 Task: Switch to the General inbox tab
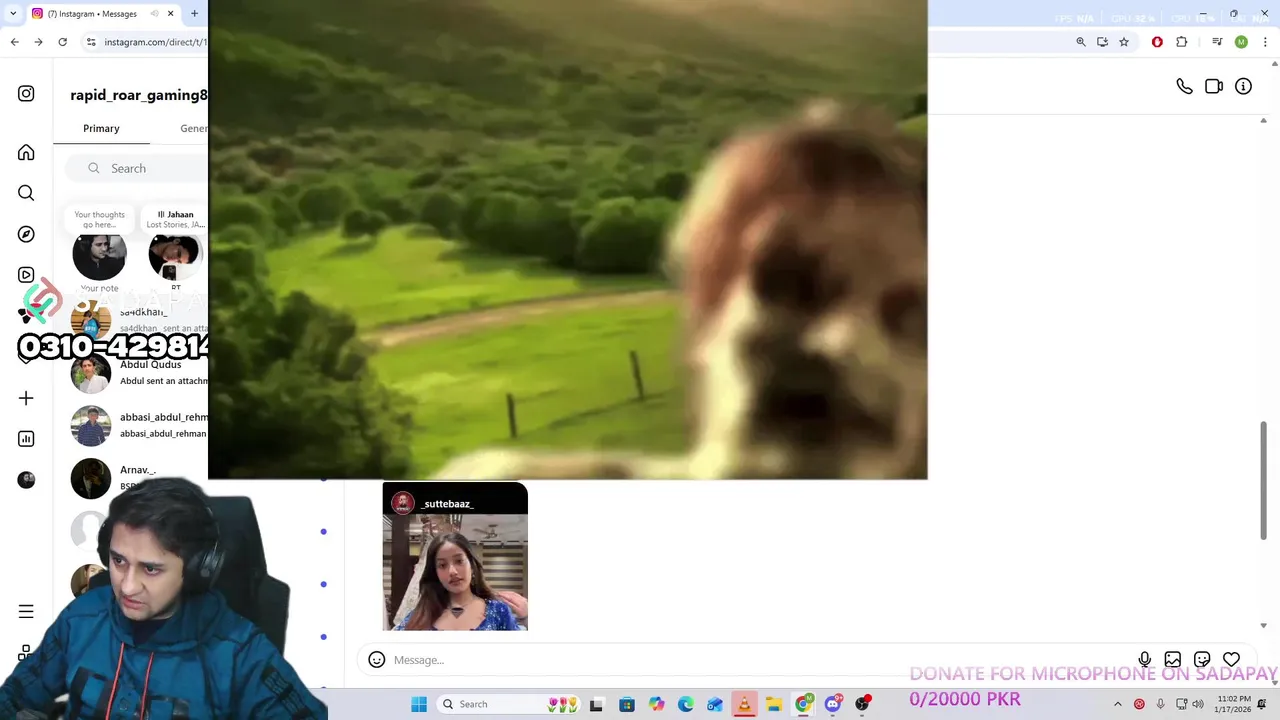[x=193, y=128]
